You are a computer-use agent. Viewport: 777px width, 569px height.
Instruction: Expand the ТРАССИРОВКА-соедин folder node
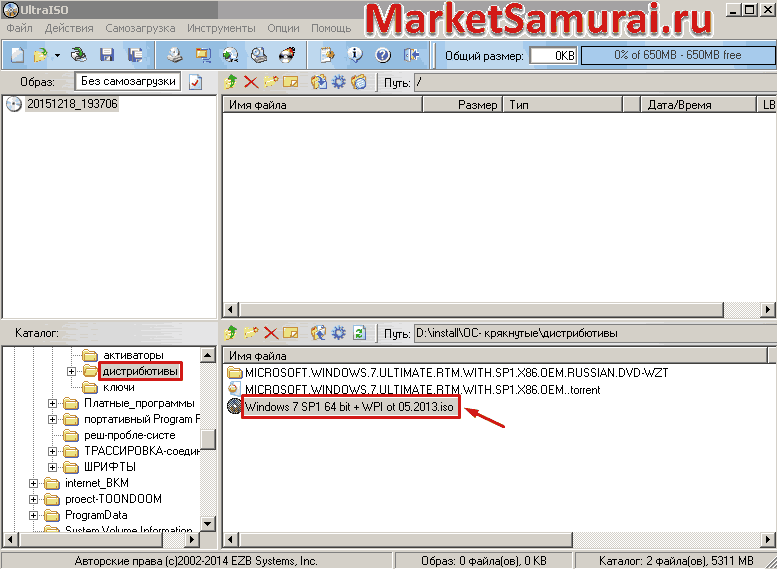52,452
